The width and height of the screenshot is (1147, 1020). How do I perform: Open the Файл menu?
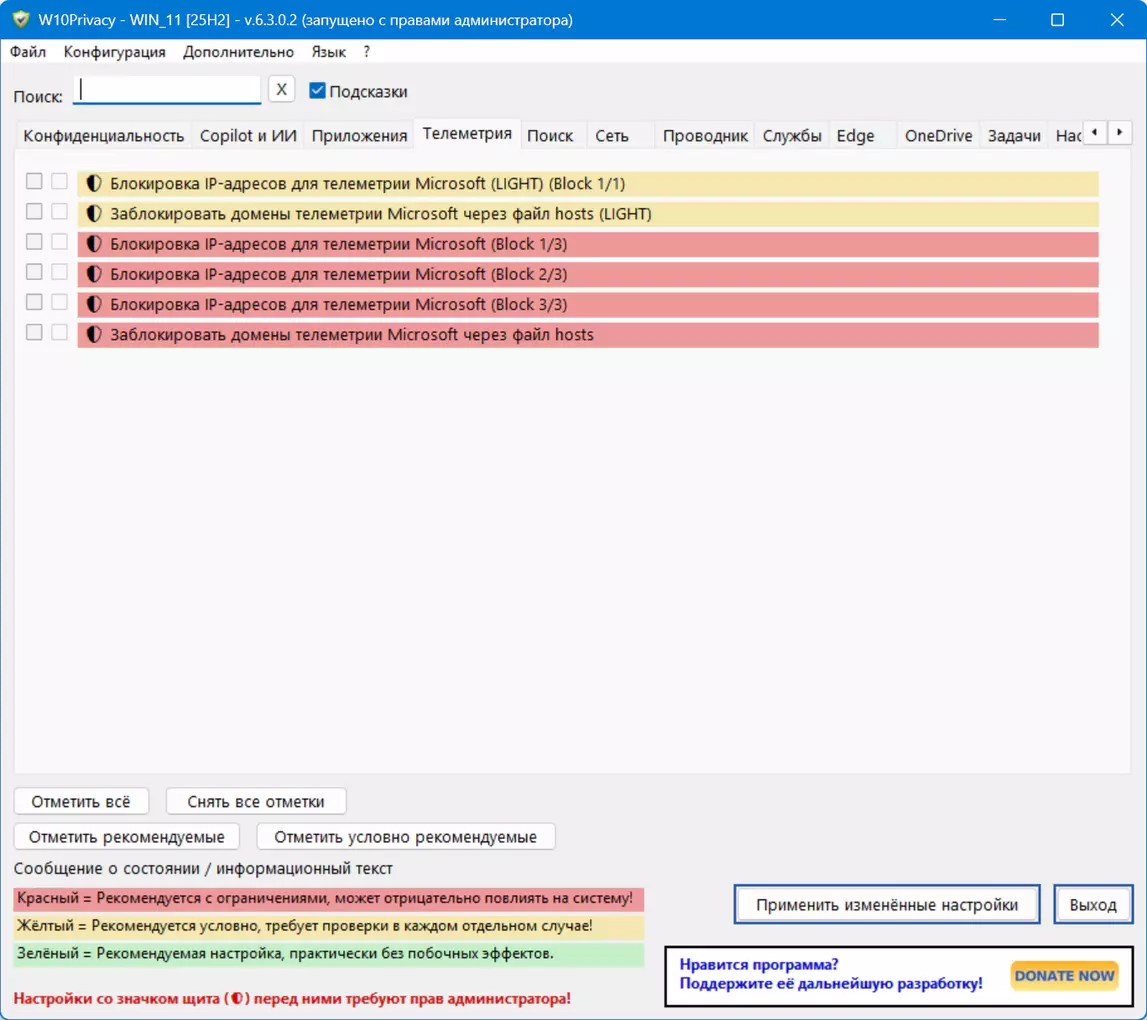pos(28,52)
